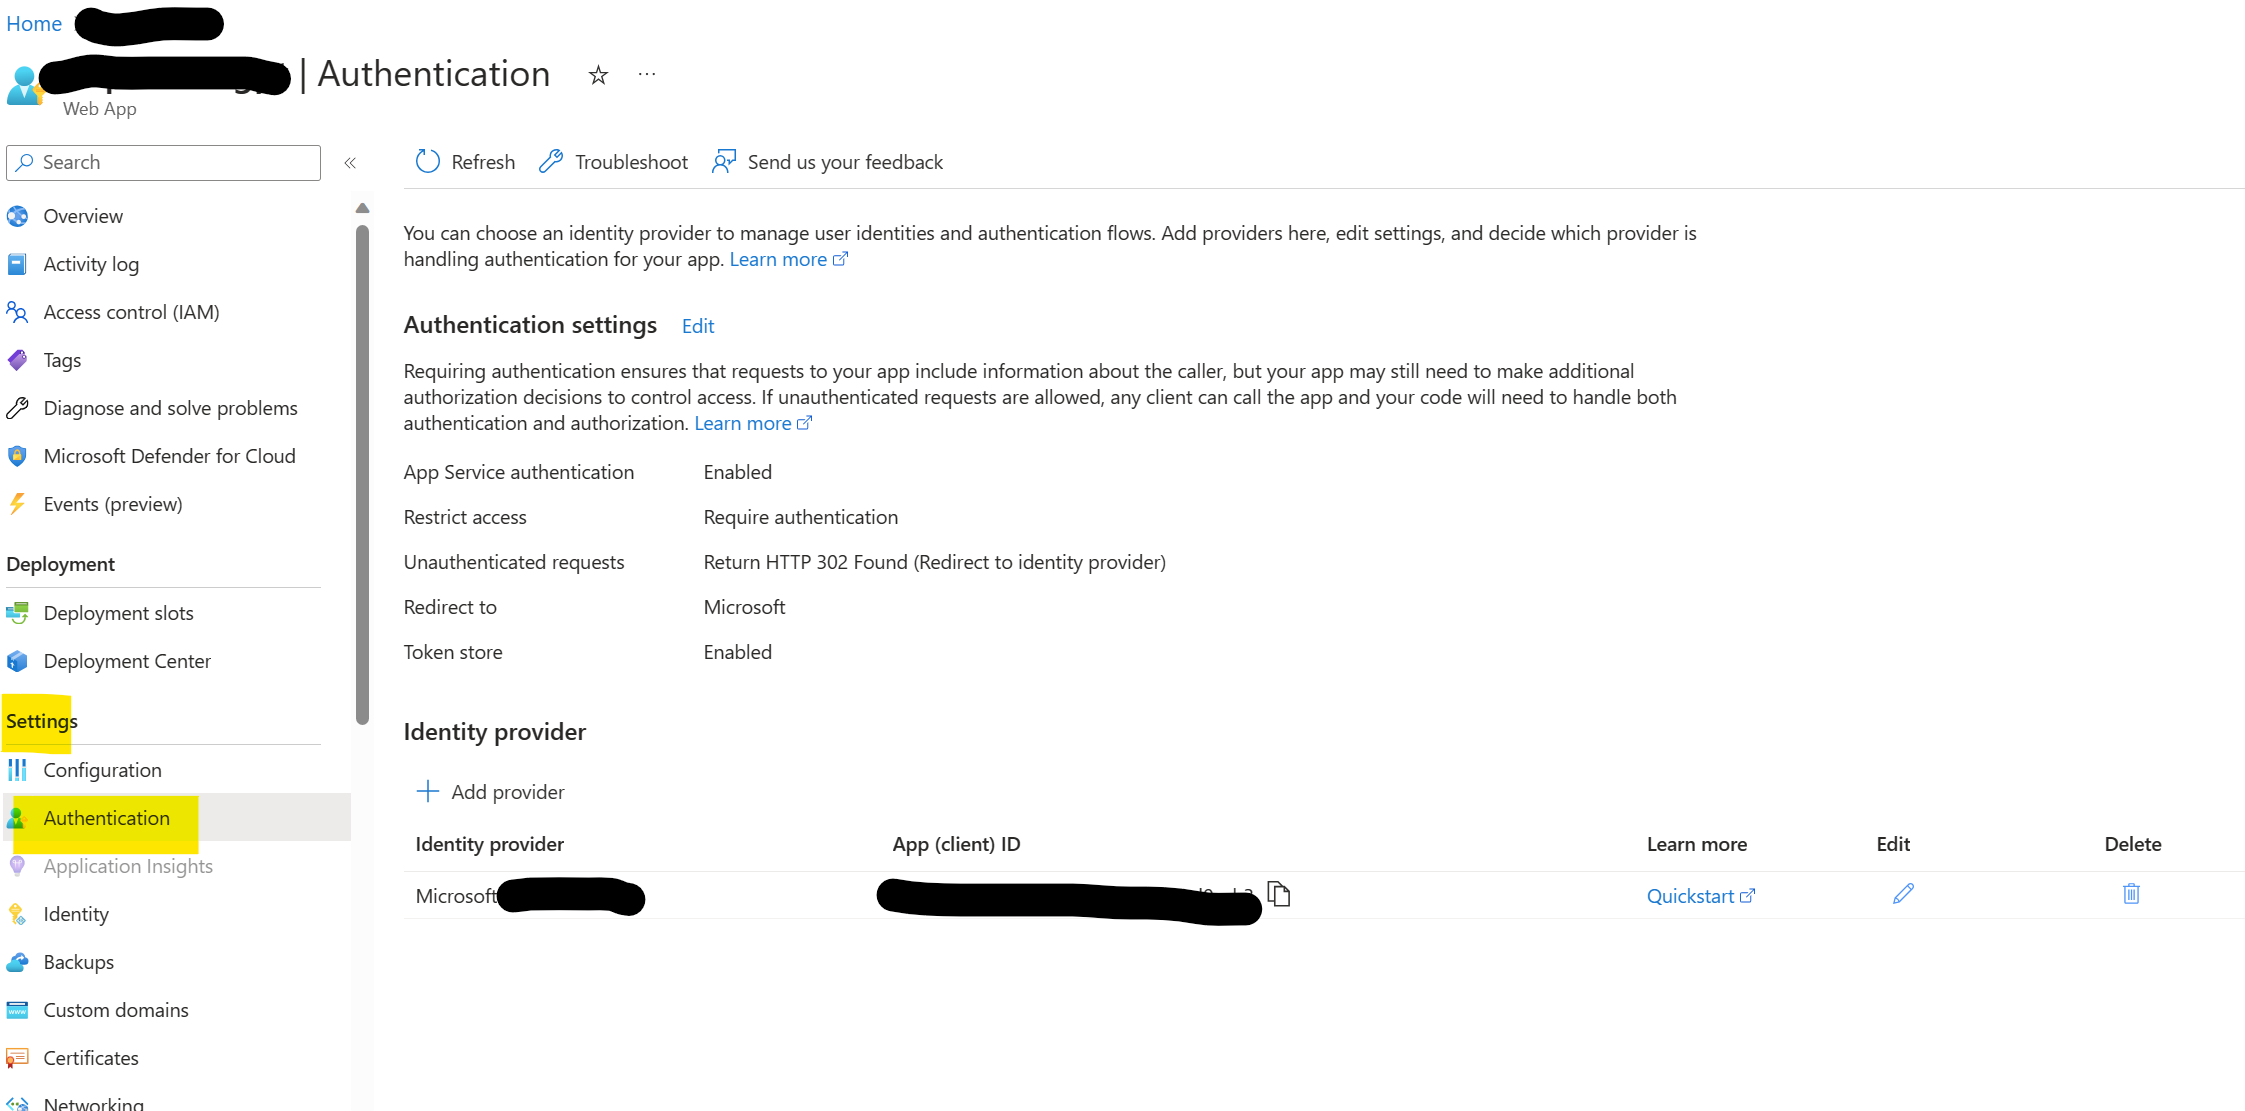Go to Custom domains
The width and height of the screenshot is (2245, 1111).
(x=116, y=1010)
